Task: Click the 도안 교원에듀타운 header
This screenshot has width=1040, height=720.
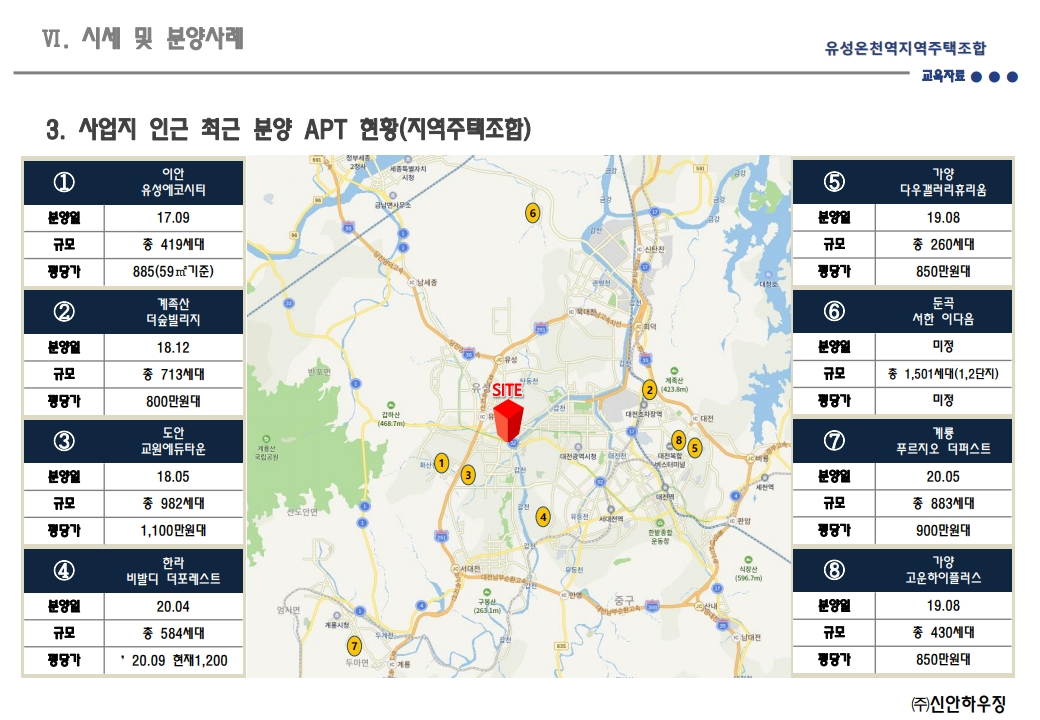Action: (173, 441)
